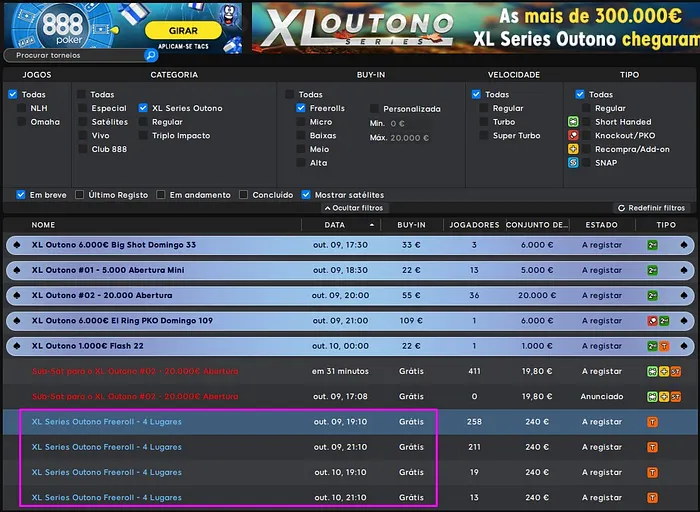
Task: Click orange turbo icon on 19:10 out. 09 freeroll
Action: click(652, 422)
